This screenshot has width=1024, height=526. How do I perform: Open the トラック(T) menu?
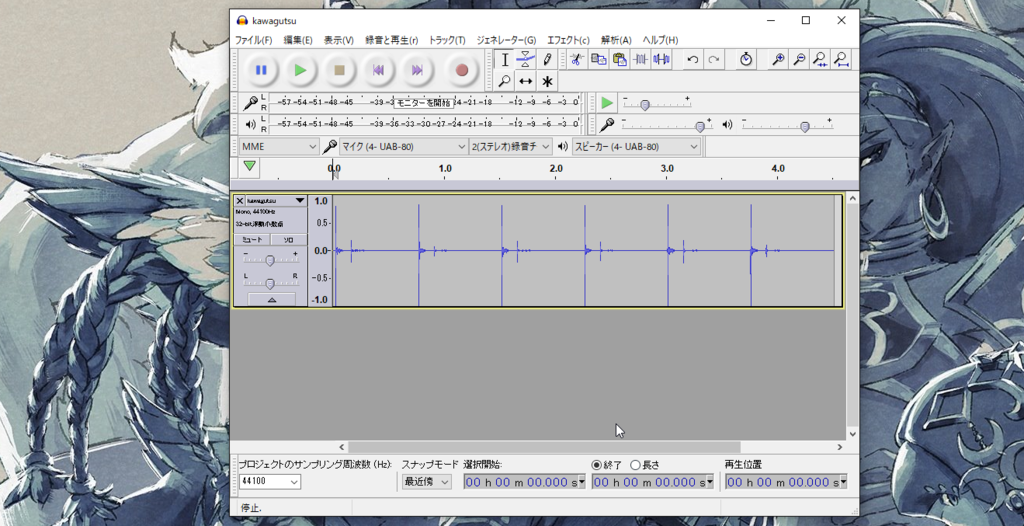[x=447, y=40]
